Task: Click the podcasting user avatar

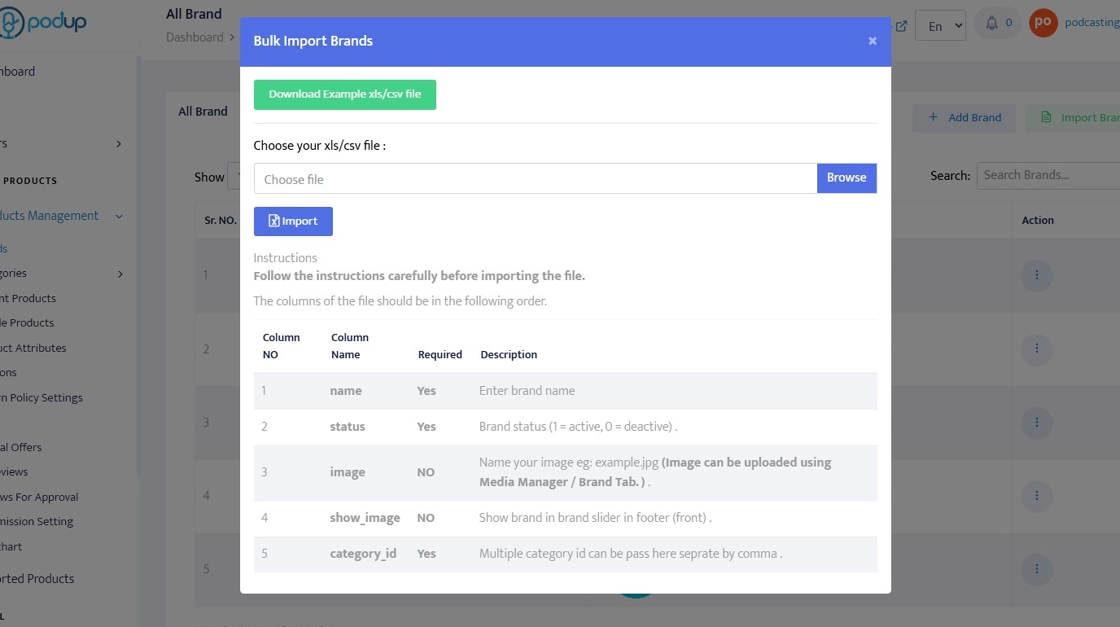Action: (x=1043, y=23)
